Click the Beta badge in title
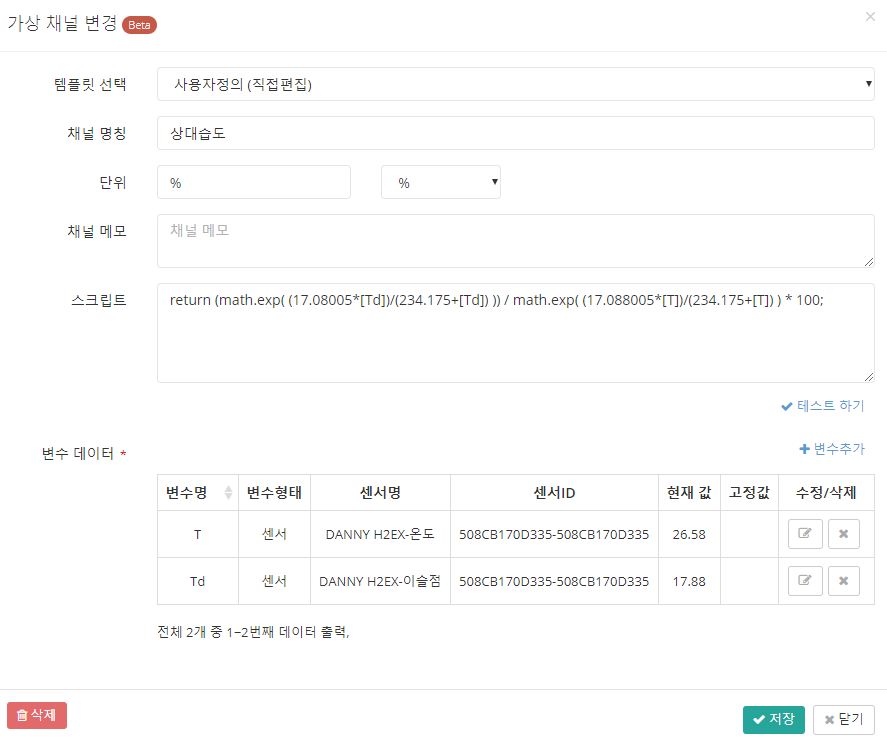 pyautogui.click(x=139, y=25)
